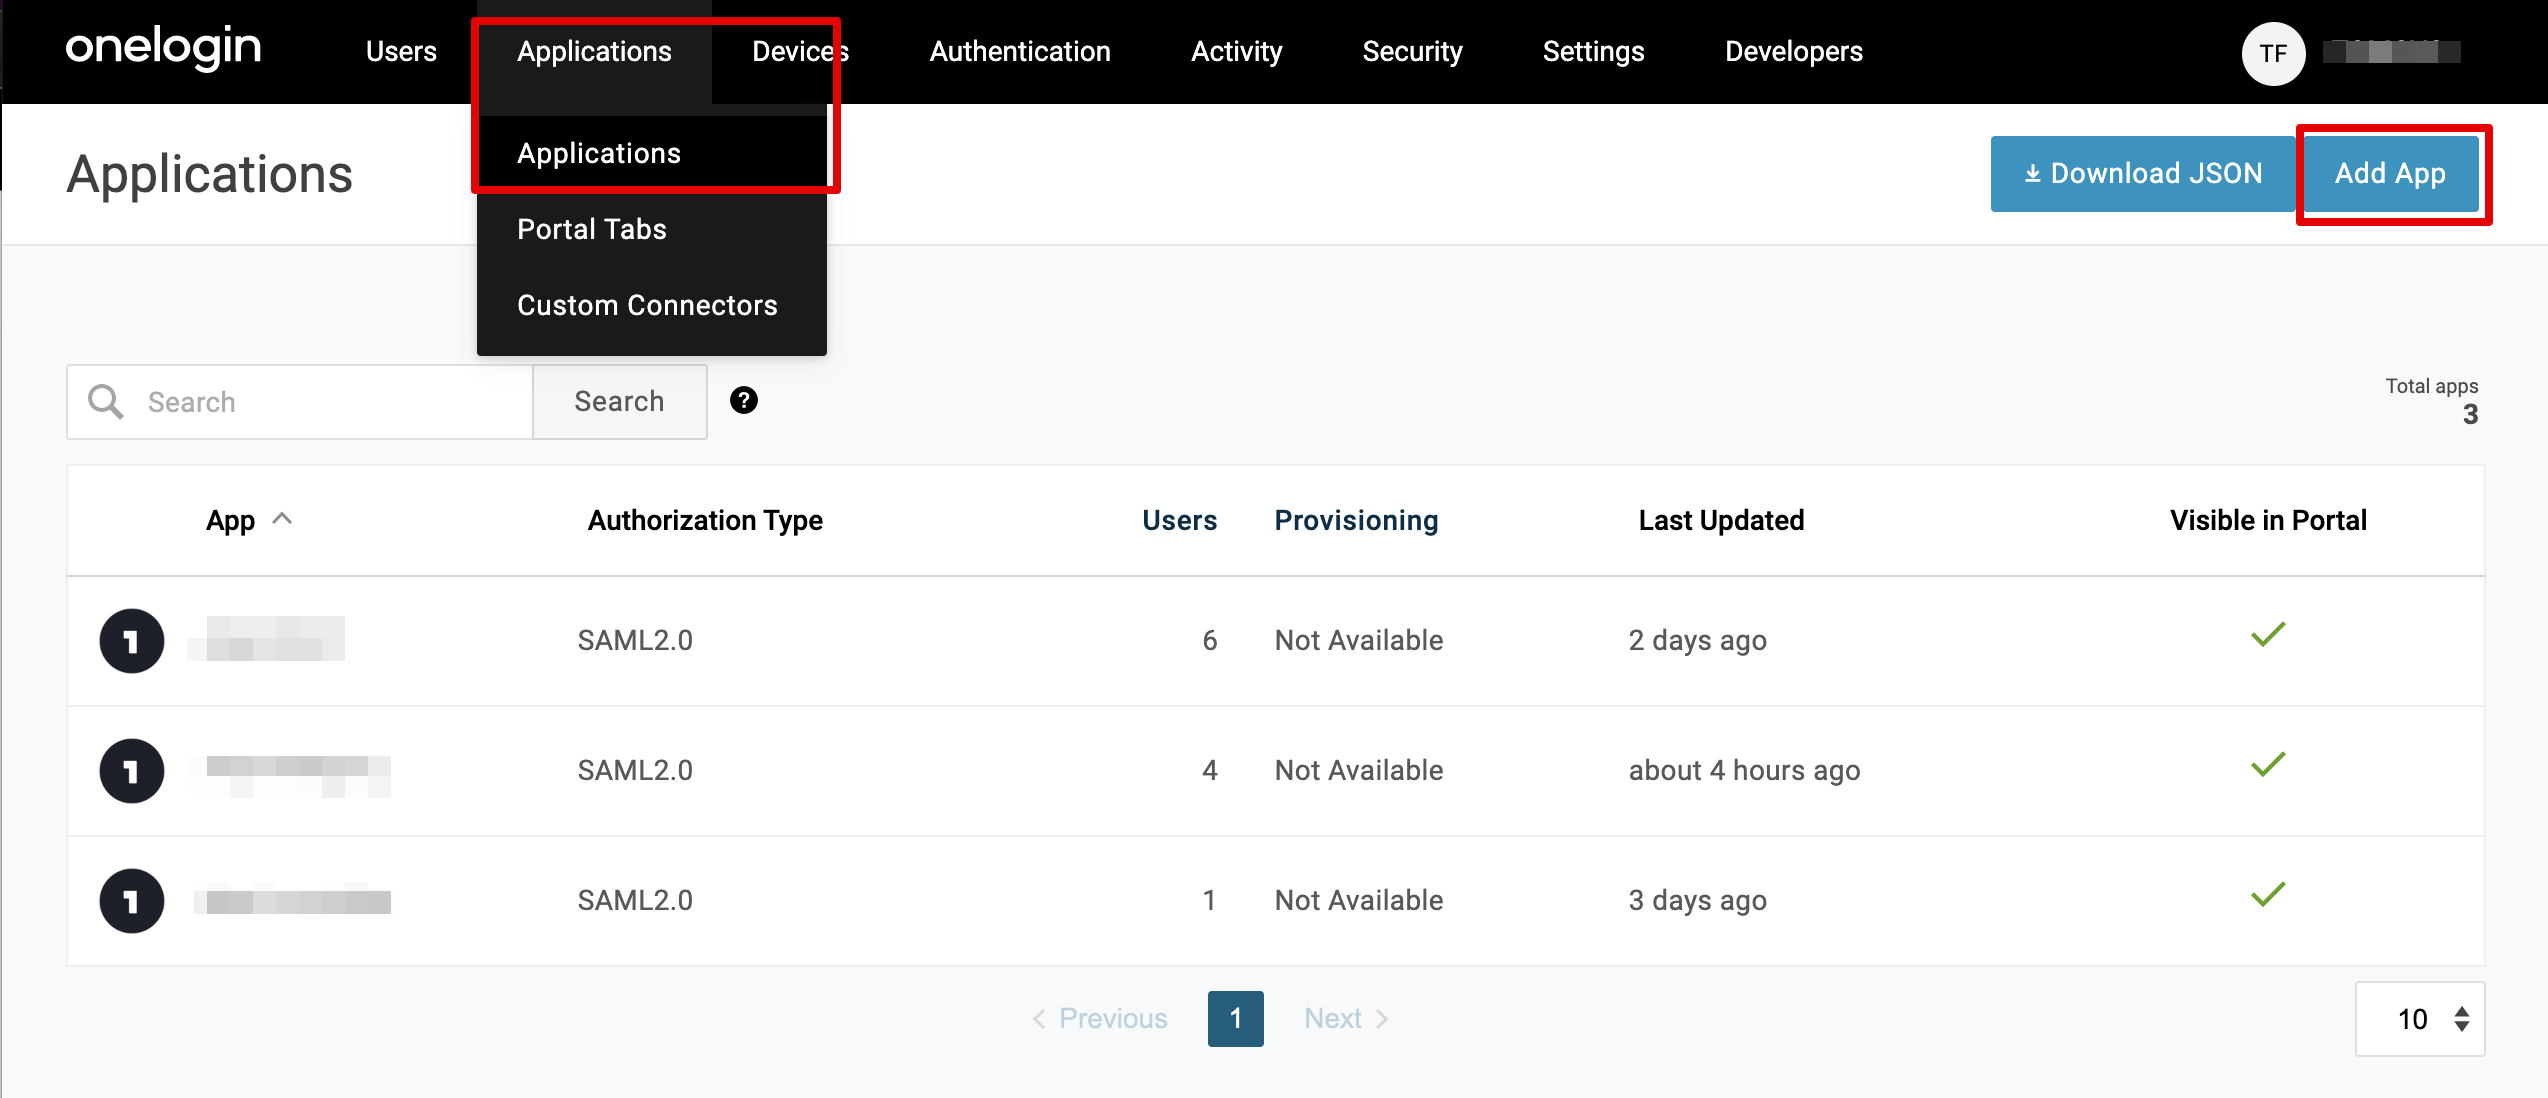The height and width of the screenshot is (1098, 2548).
Task: Click the Last Updated column header
Action: (1721, 520)
